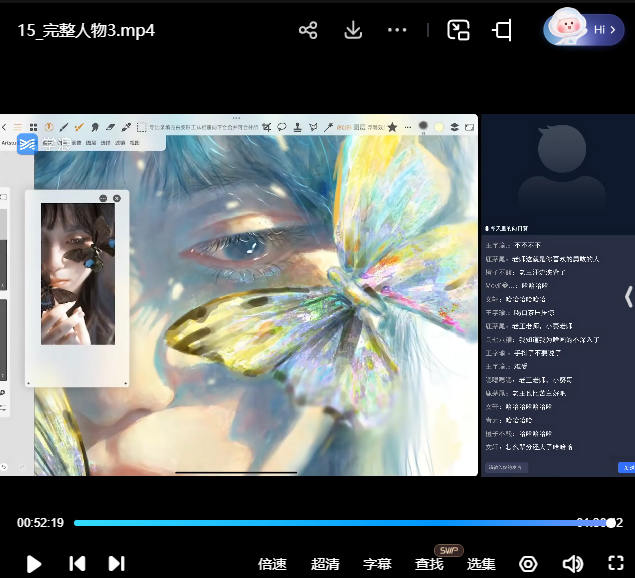Click the circular settings icon in player bar
The height and width of the screenshot is (578, 635).
528,564
